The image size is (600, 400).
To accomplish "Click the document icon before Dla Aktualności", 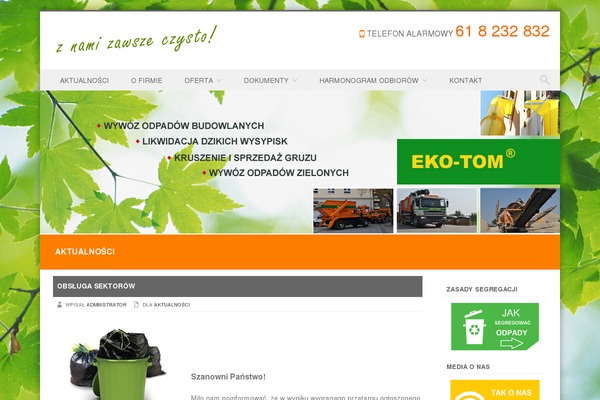I will [x=136, y=305].
